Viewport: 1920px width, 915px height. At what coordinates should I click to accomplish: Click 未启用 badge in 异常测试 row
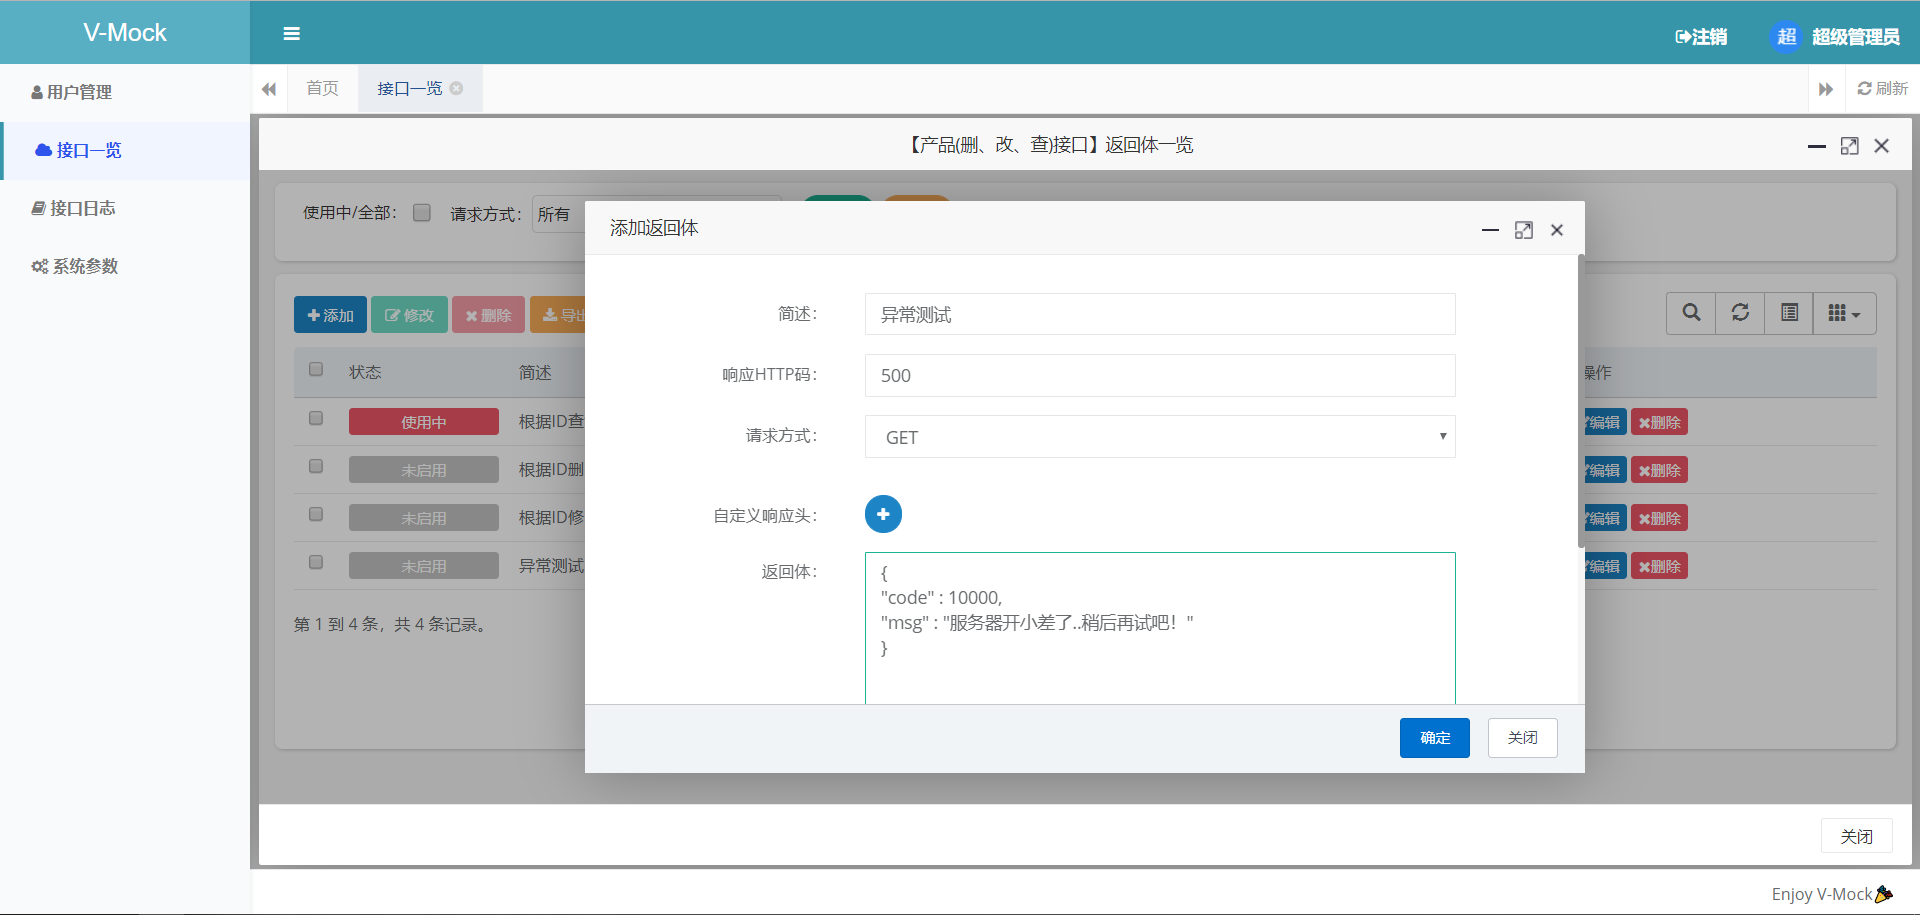pyautogui.click(x=424, y=566)
